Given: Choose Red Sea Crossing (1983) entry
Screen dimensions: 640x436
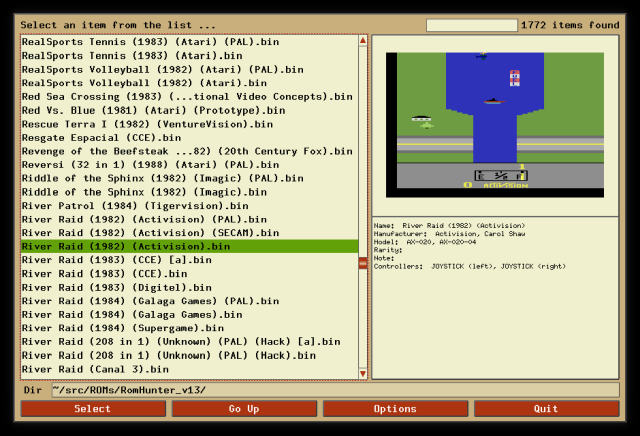Looking at the screenshot, I should click(189, 96).
